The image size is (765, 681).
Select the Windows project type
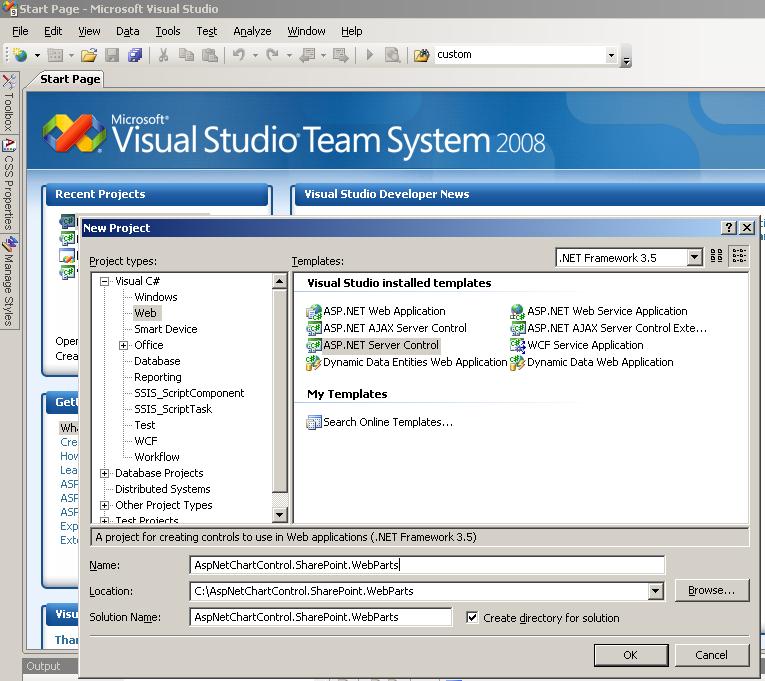click(156, 297)
